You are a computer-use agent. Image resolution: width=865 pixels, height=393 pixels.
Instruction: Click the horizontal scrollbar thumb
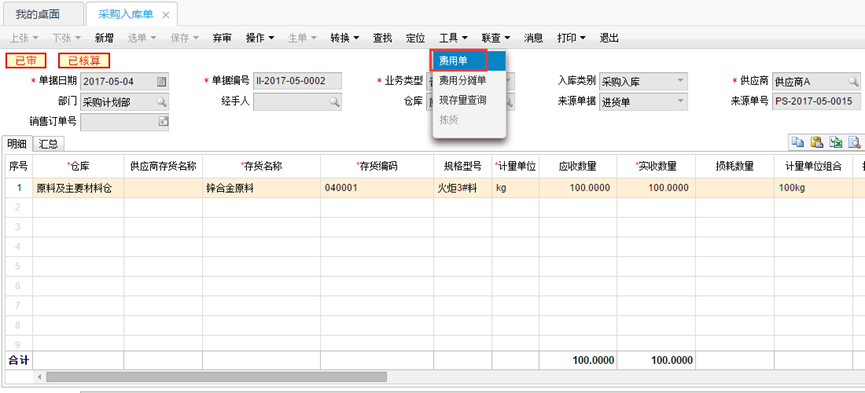(x=216, y=377)
